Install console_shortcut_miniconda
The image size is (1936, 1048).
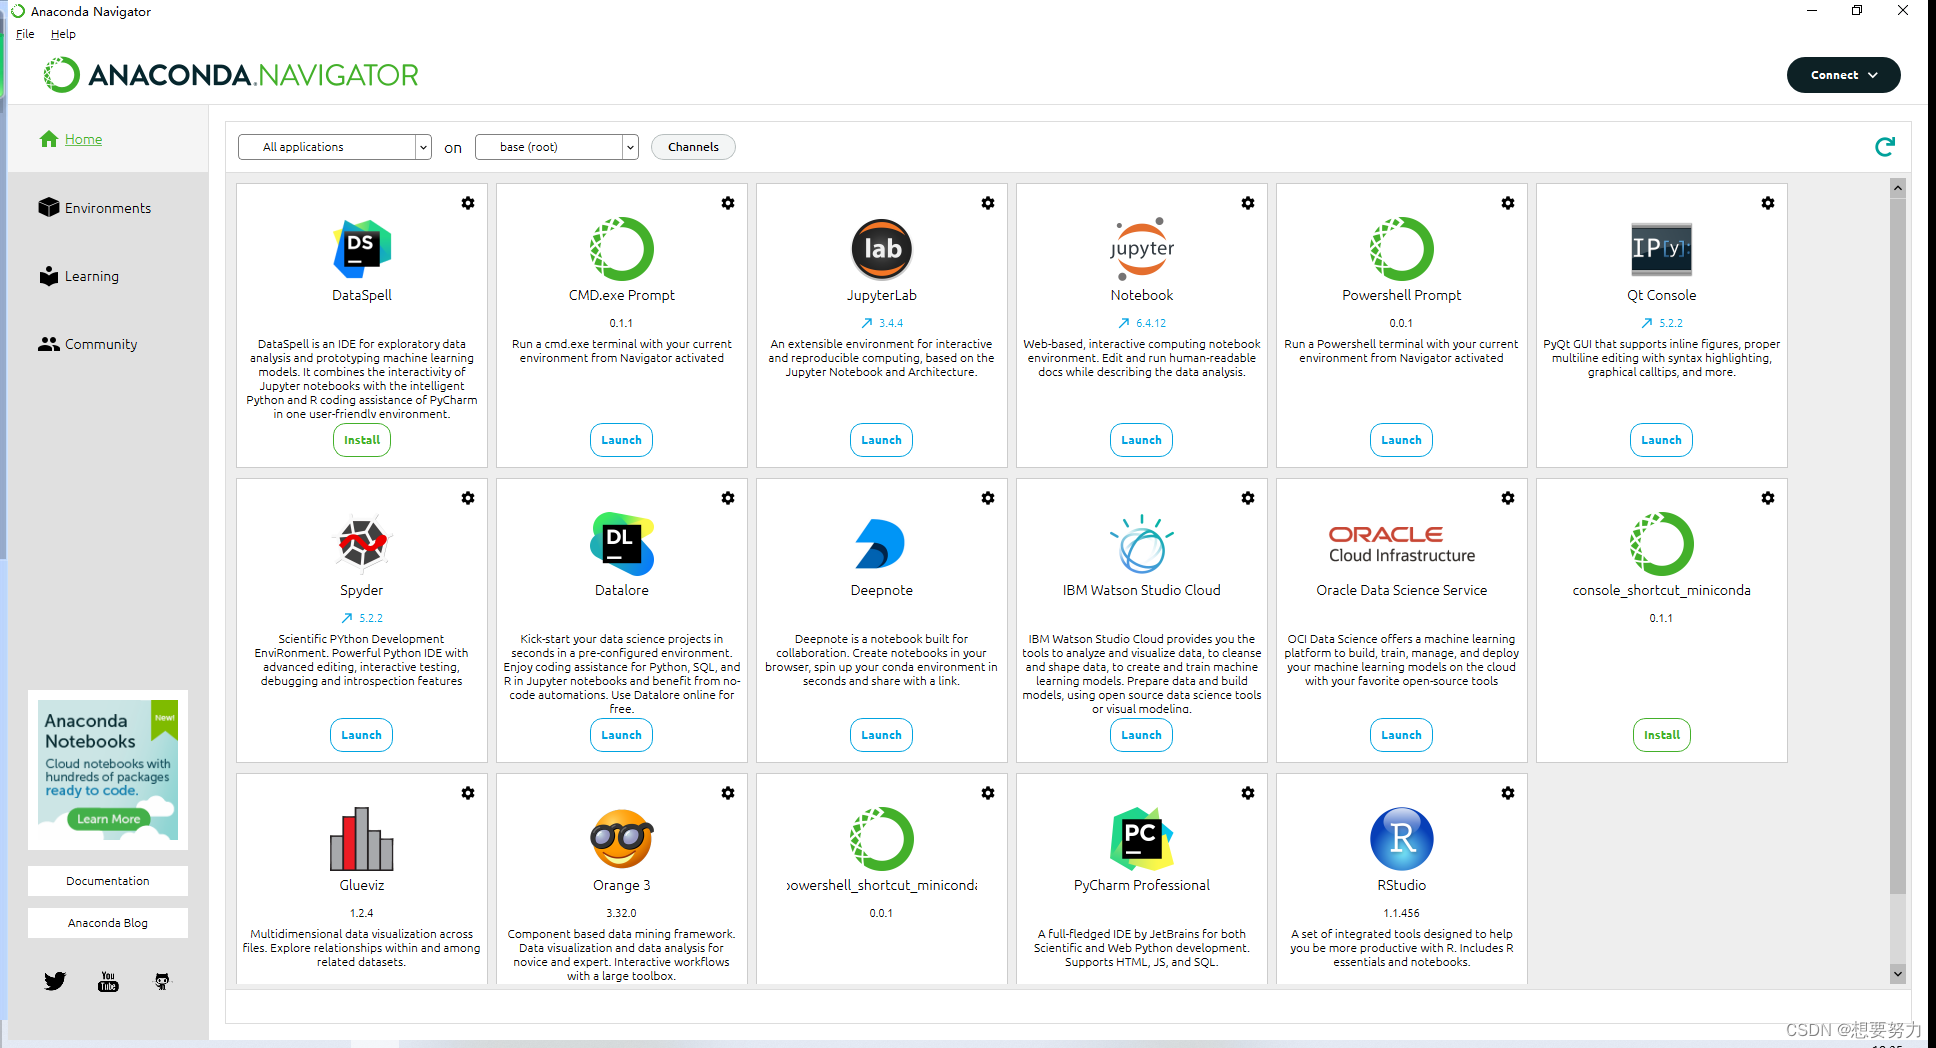pos(1662,735)
